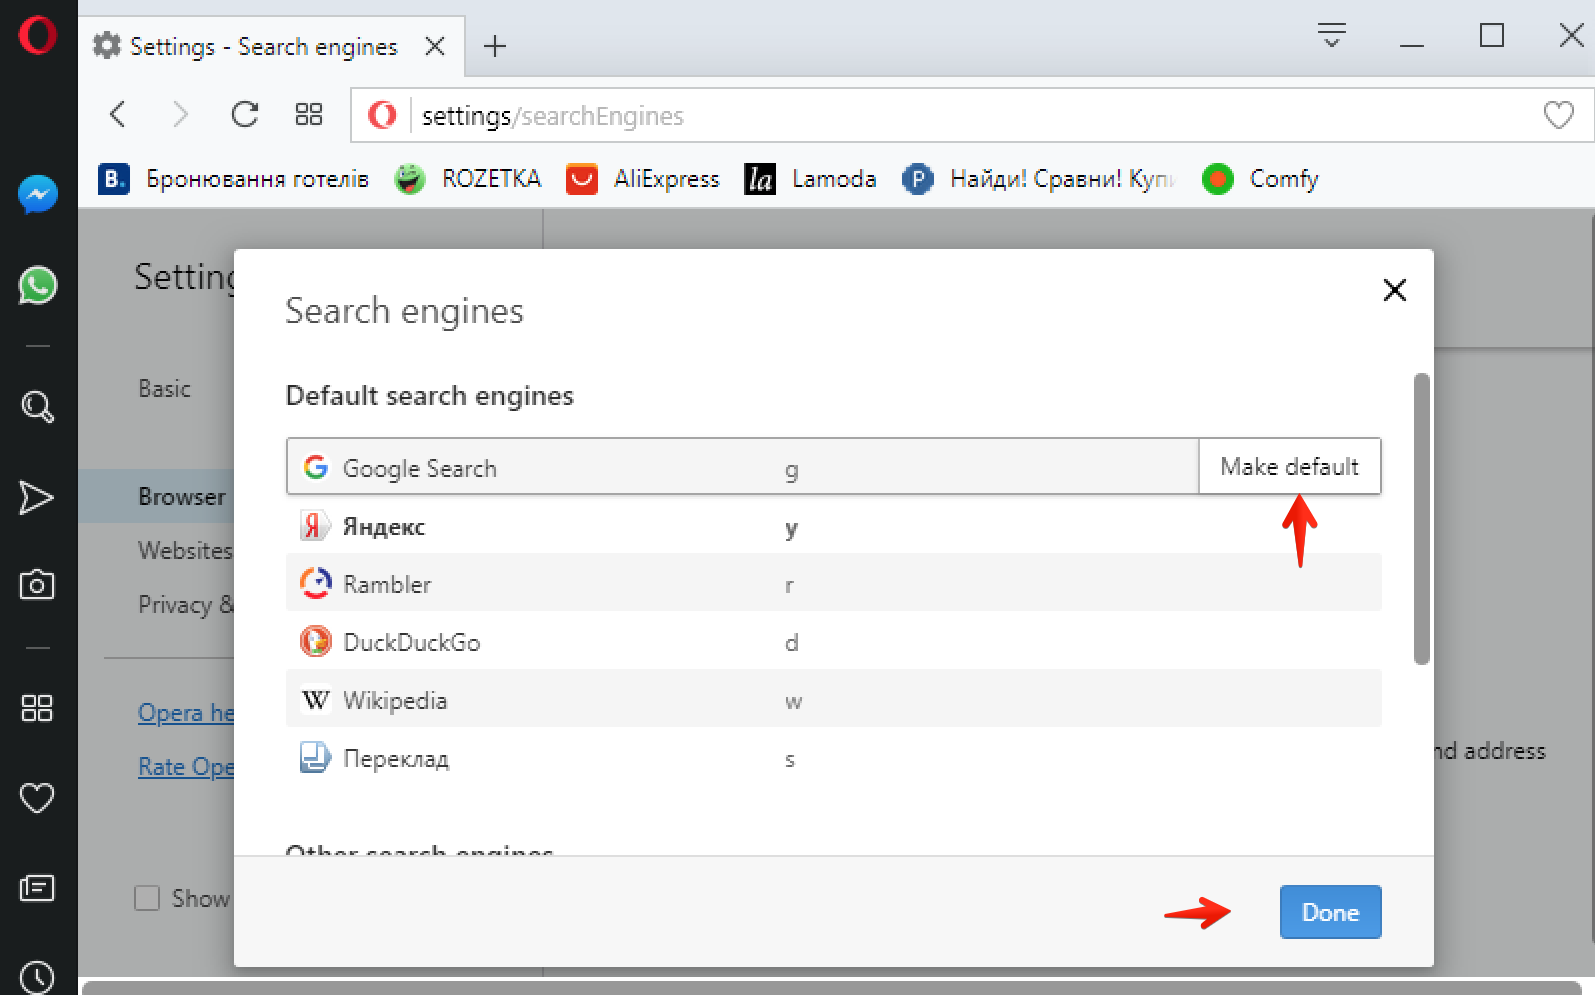1595x995 pixels.
Task: Go forward to the next page
Action: pos(180,115)
